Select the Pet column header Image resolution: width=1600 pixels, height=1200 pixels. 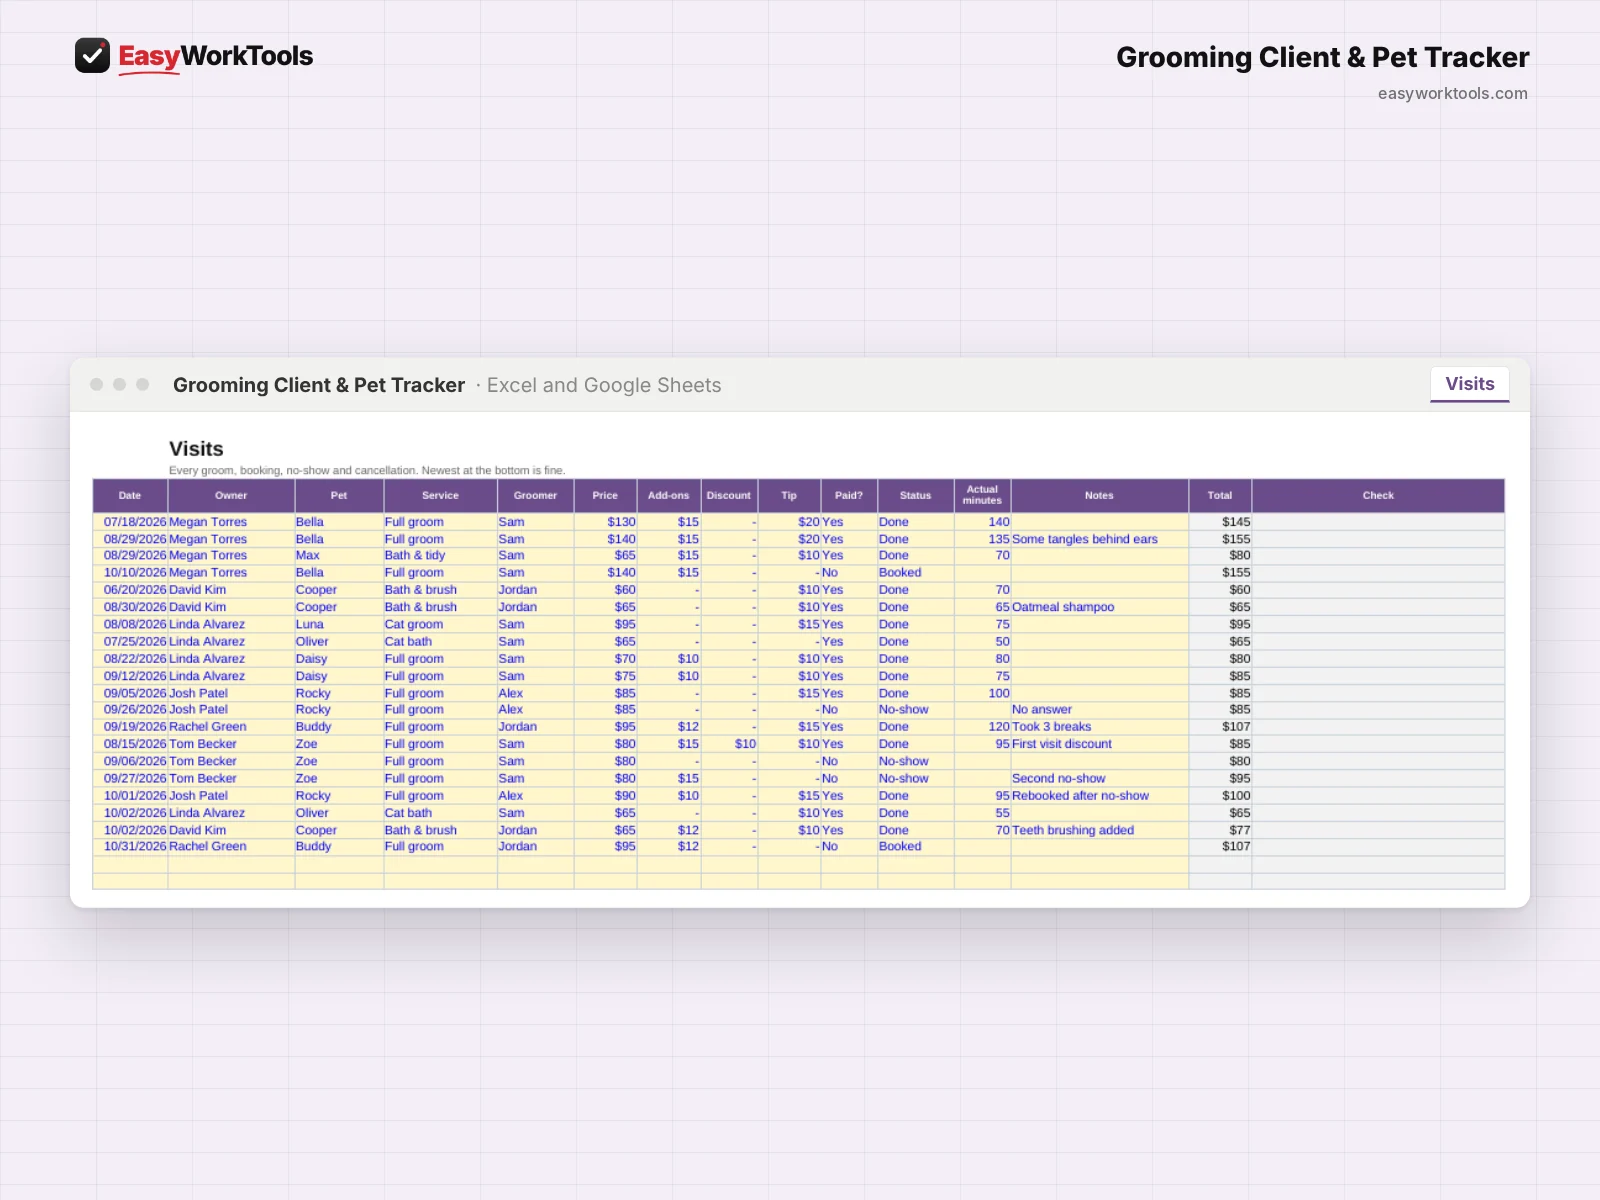click(339, 496)
